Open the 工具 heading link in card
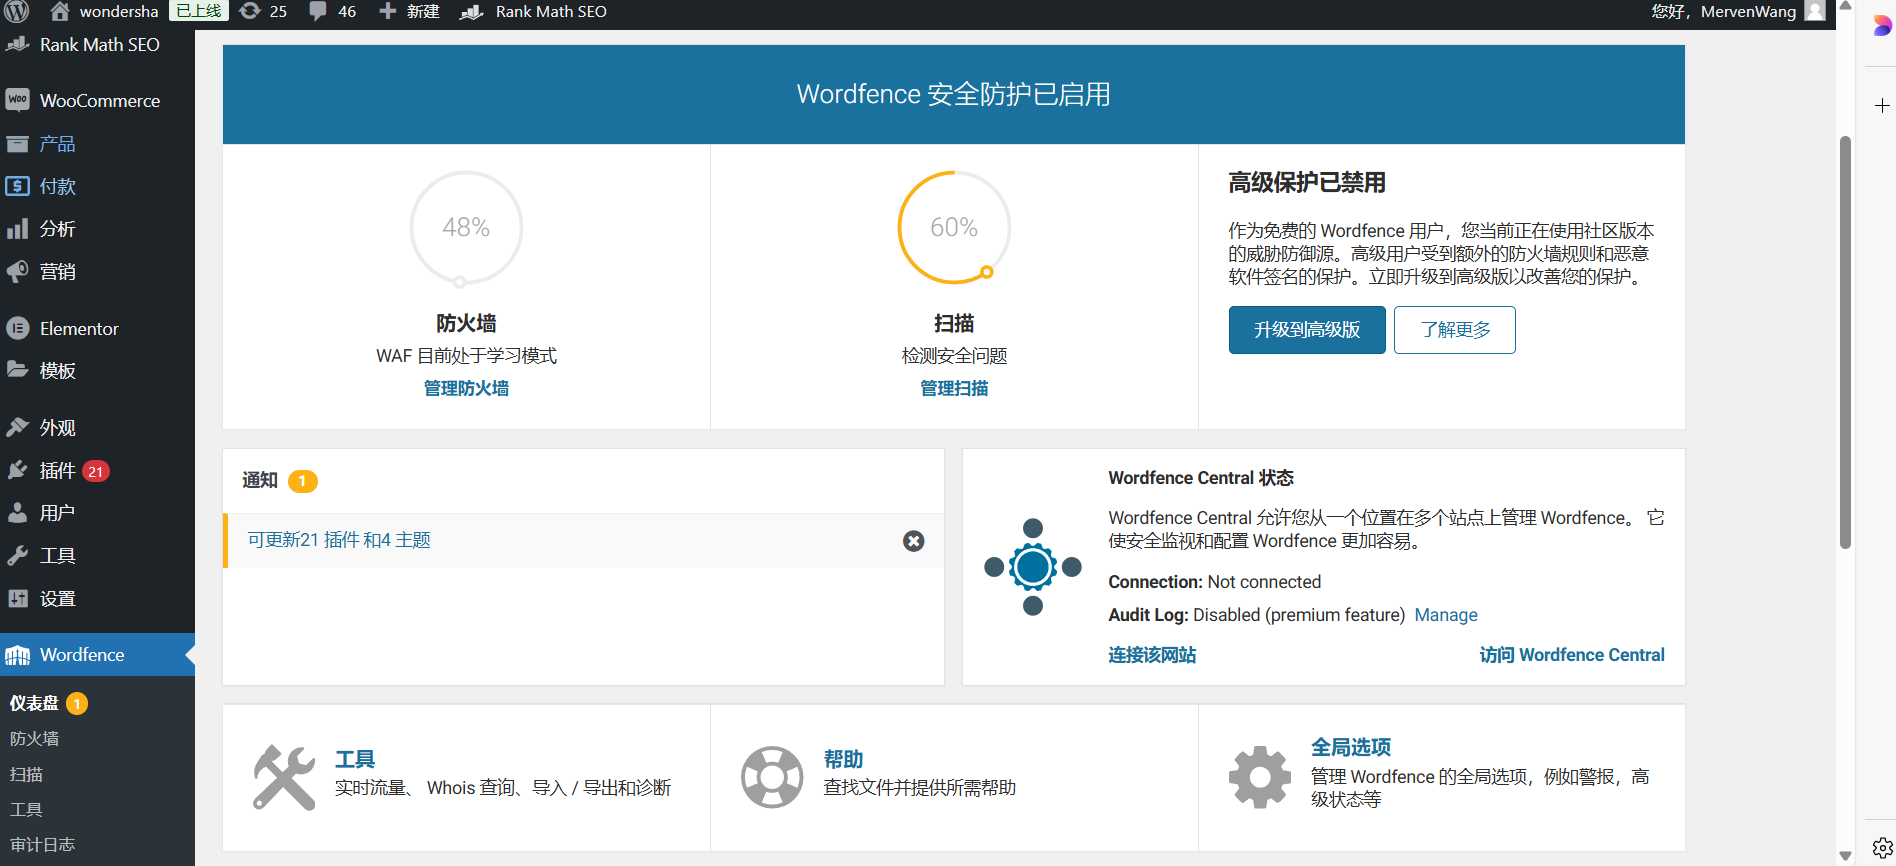Screen dimensions: 1896x866 [x=355, y=759]
